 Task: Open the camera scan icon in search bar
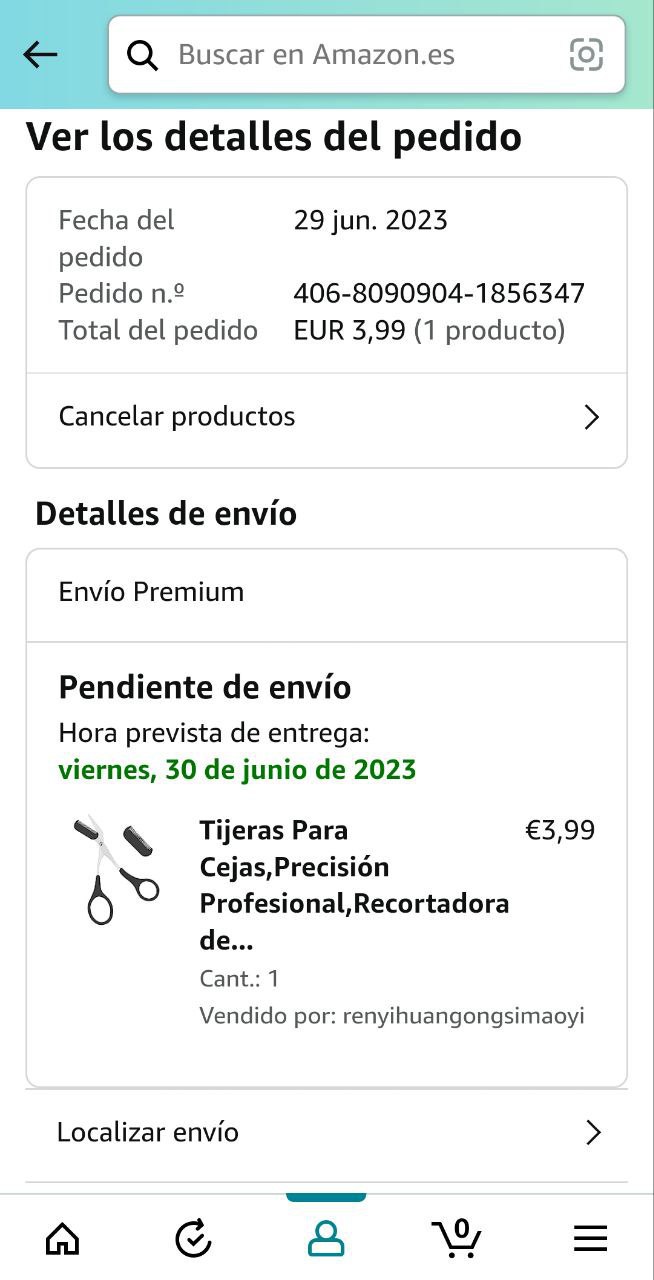click(586, 54)
